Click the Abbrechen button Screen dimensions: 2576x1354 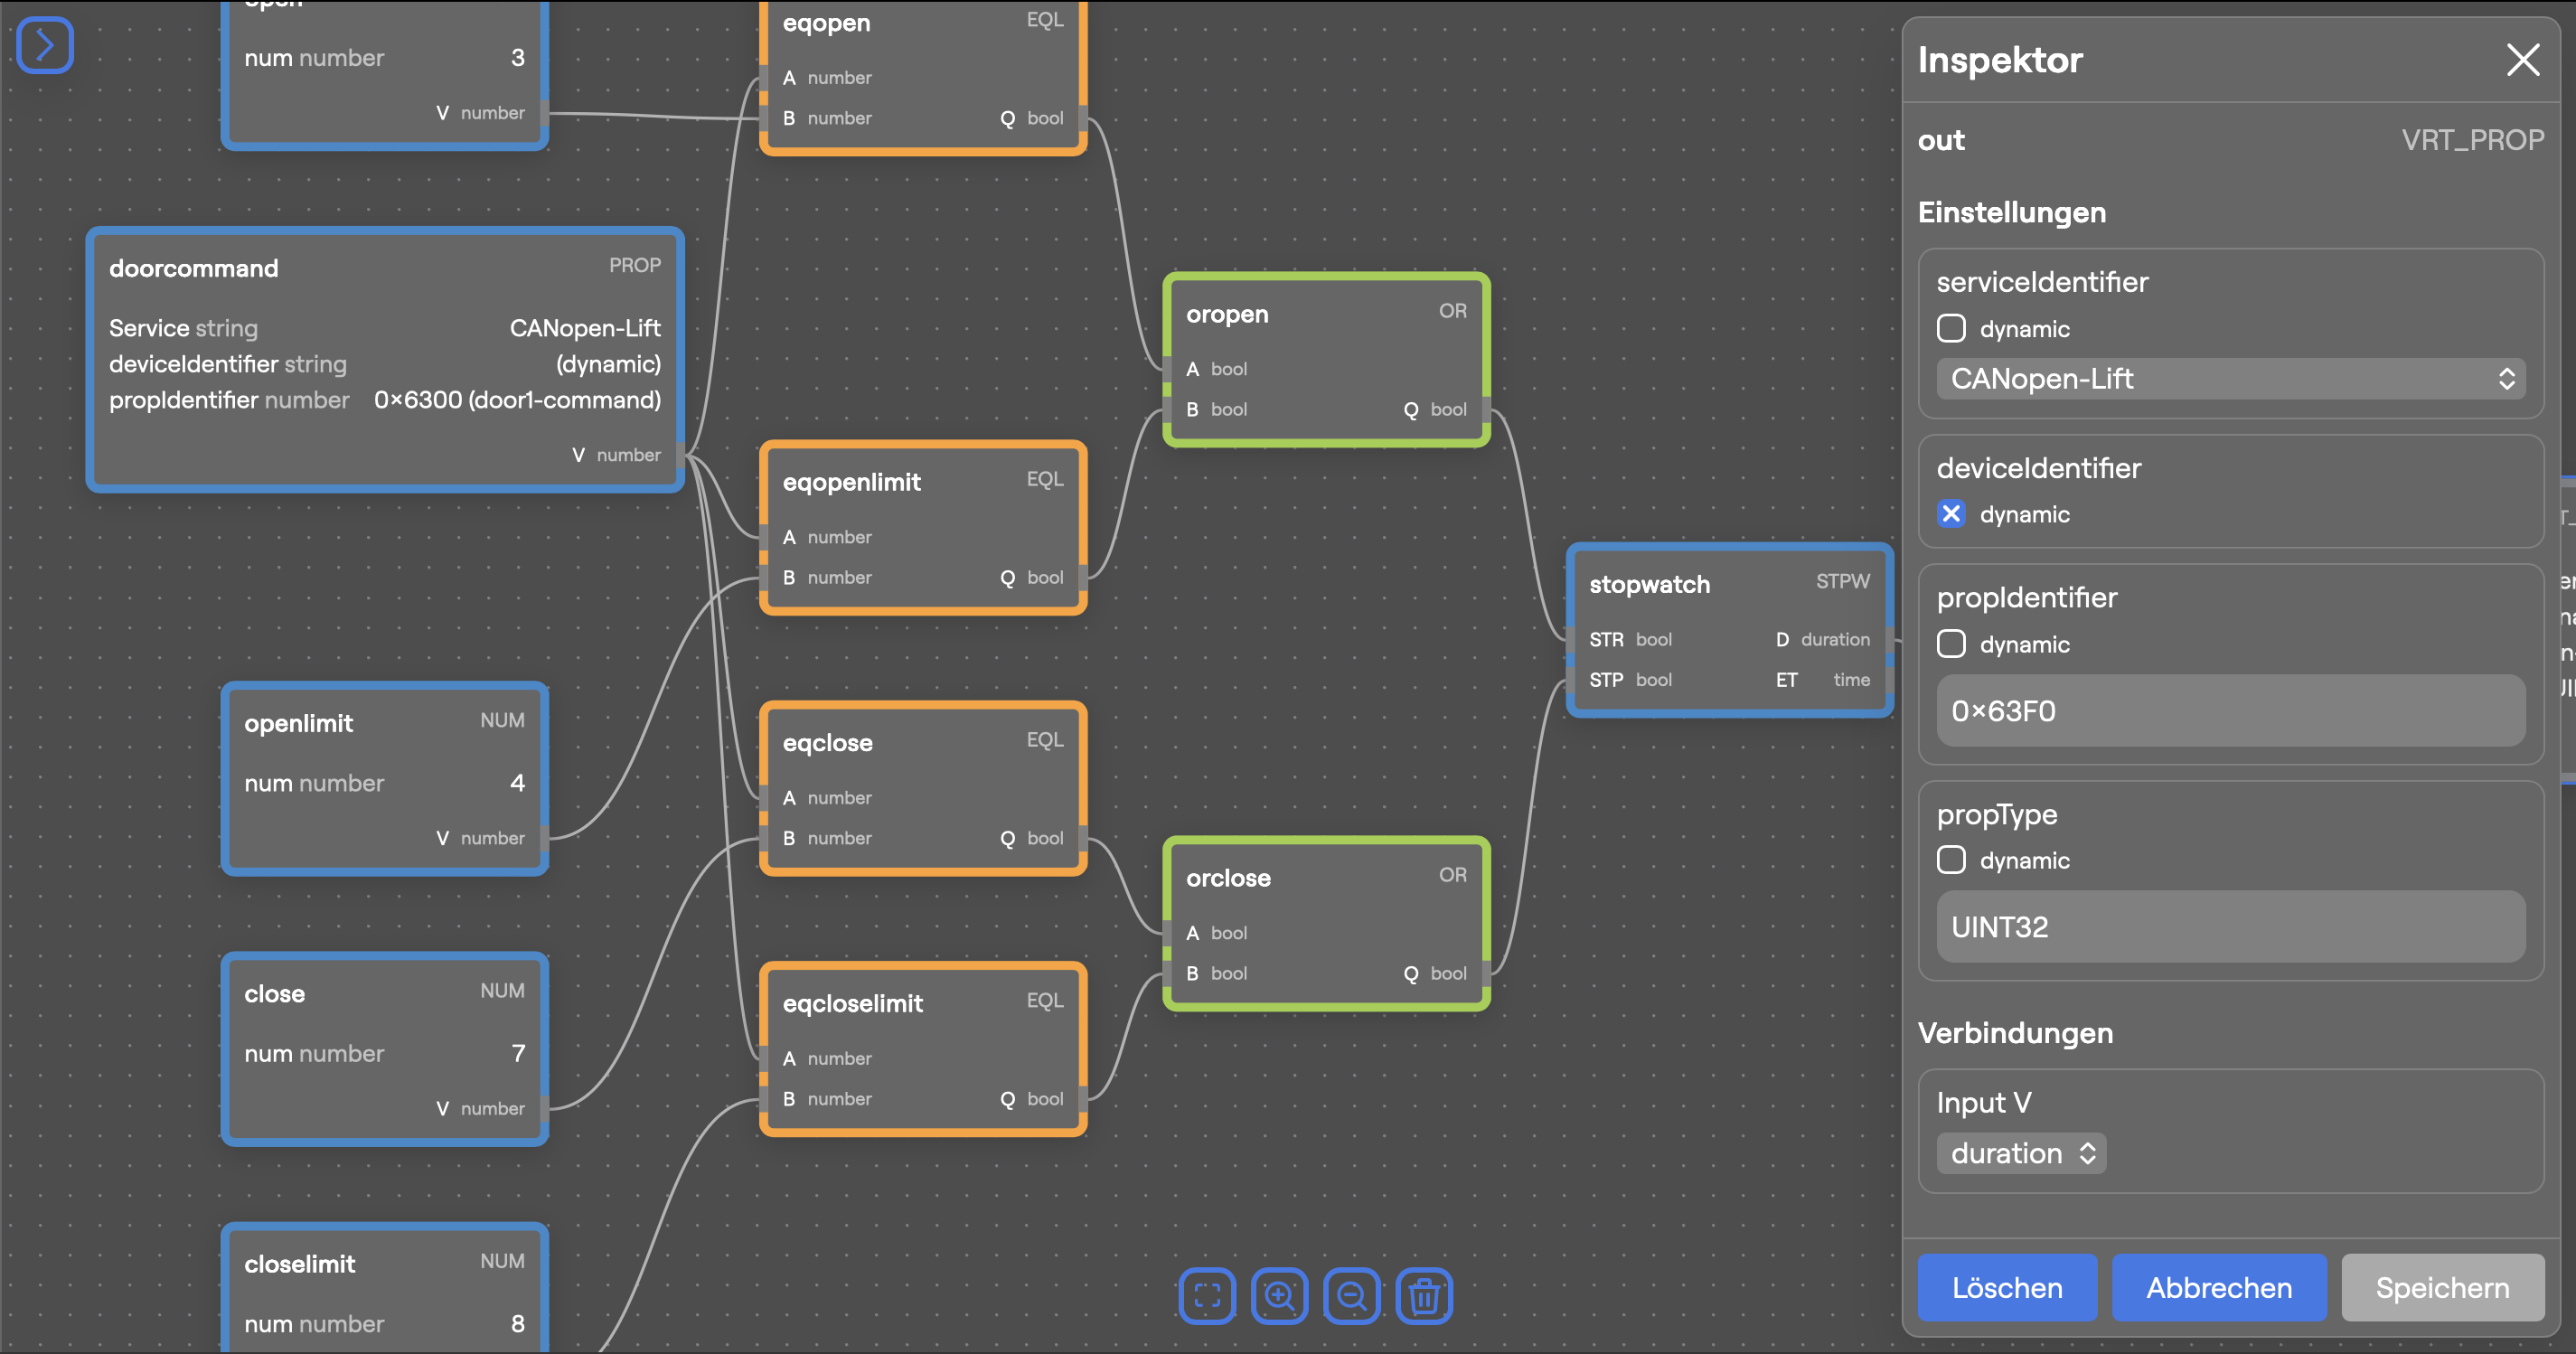tap(2219, 1287)
